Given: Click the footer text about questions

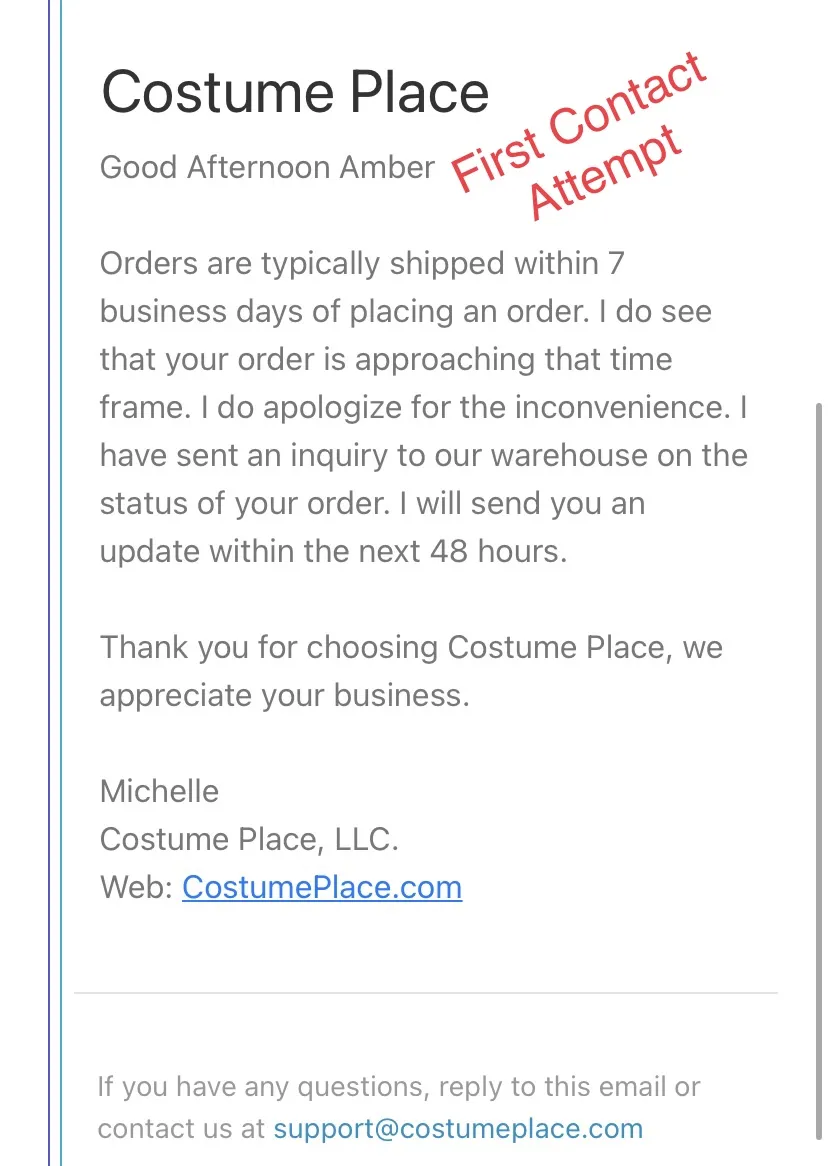Looking at the screenshot, I should click(399, 1108).
